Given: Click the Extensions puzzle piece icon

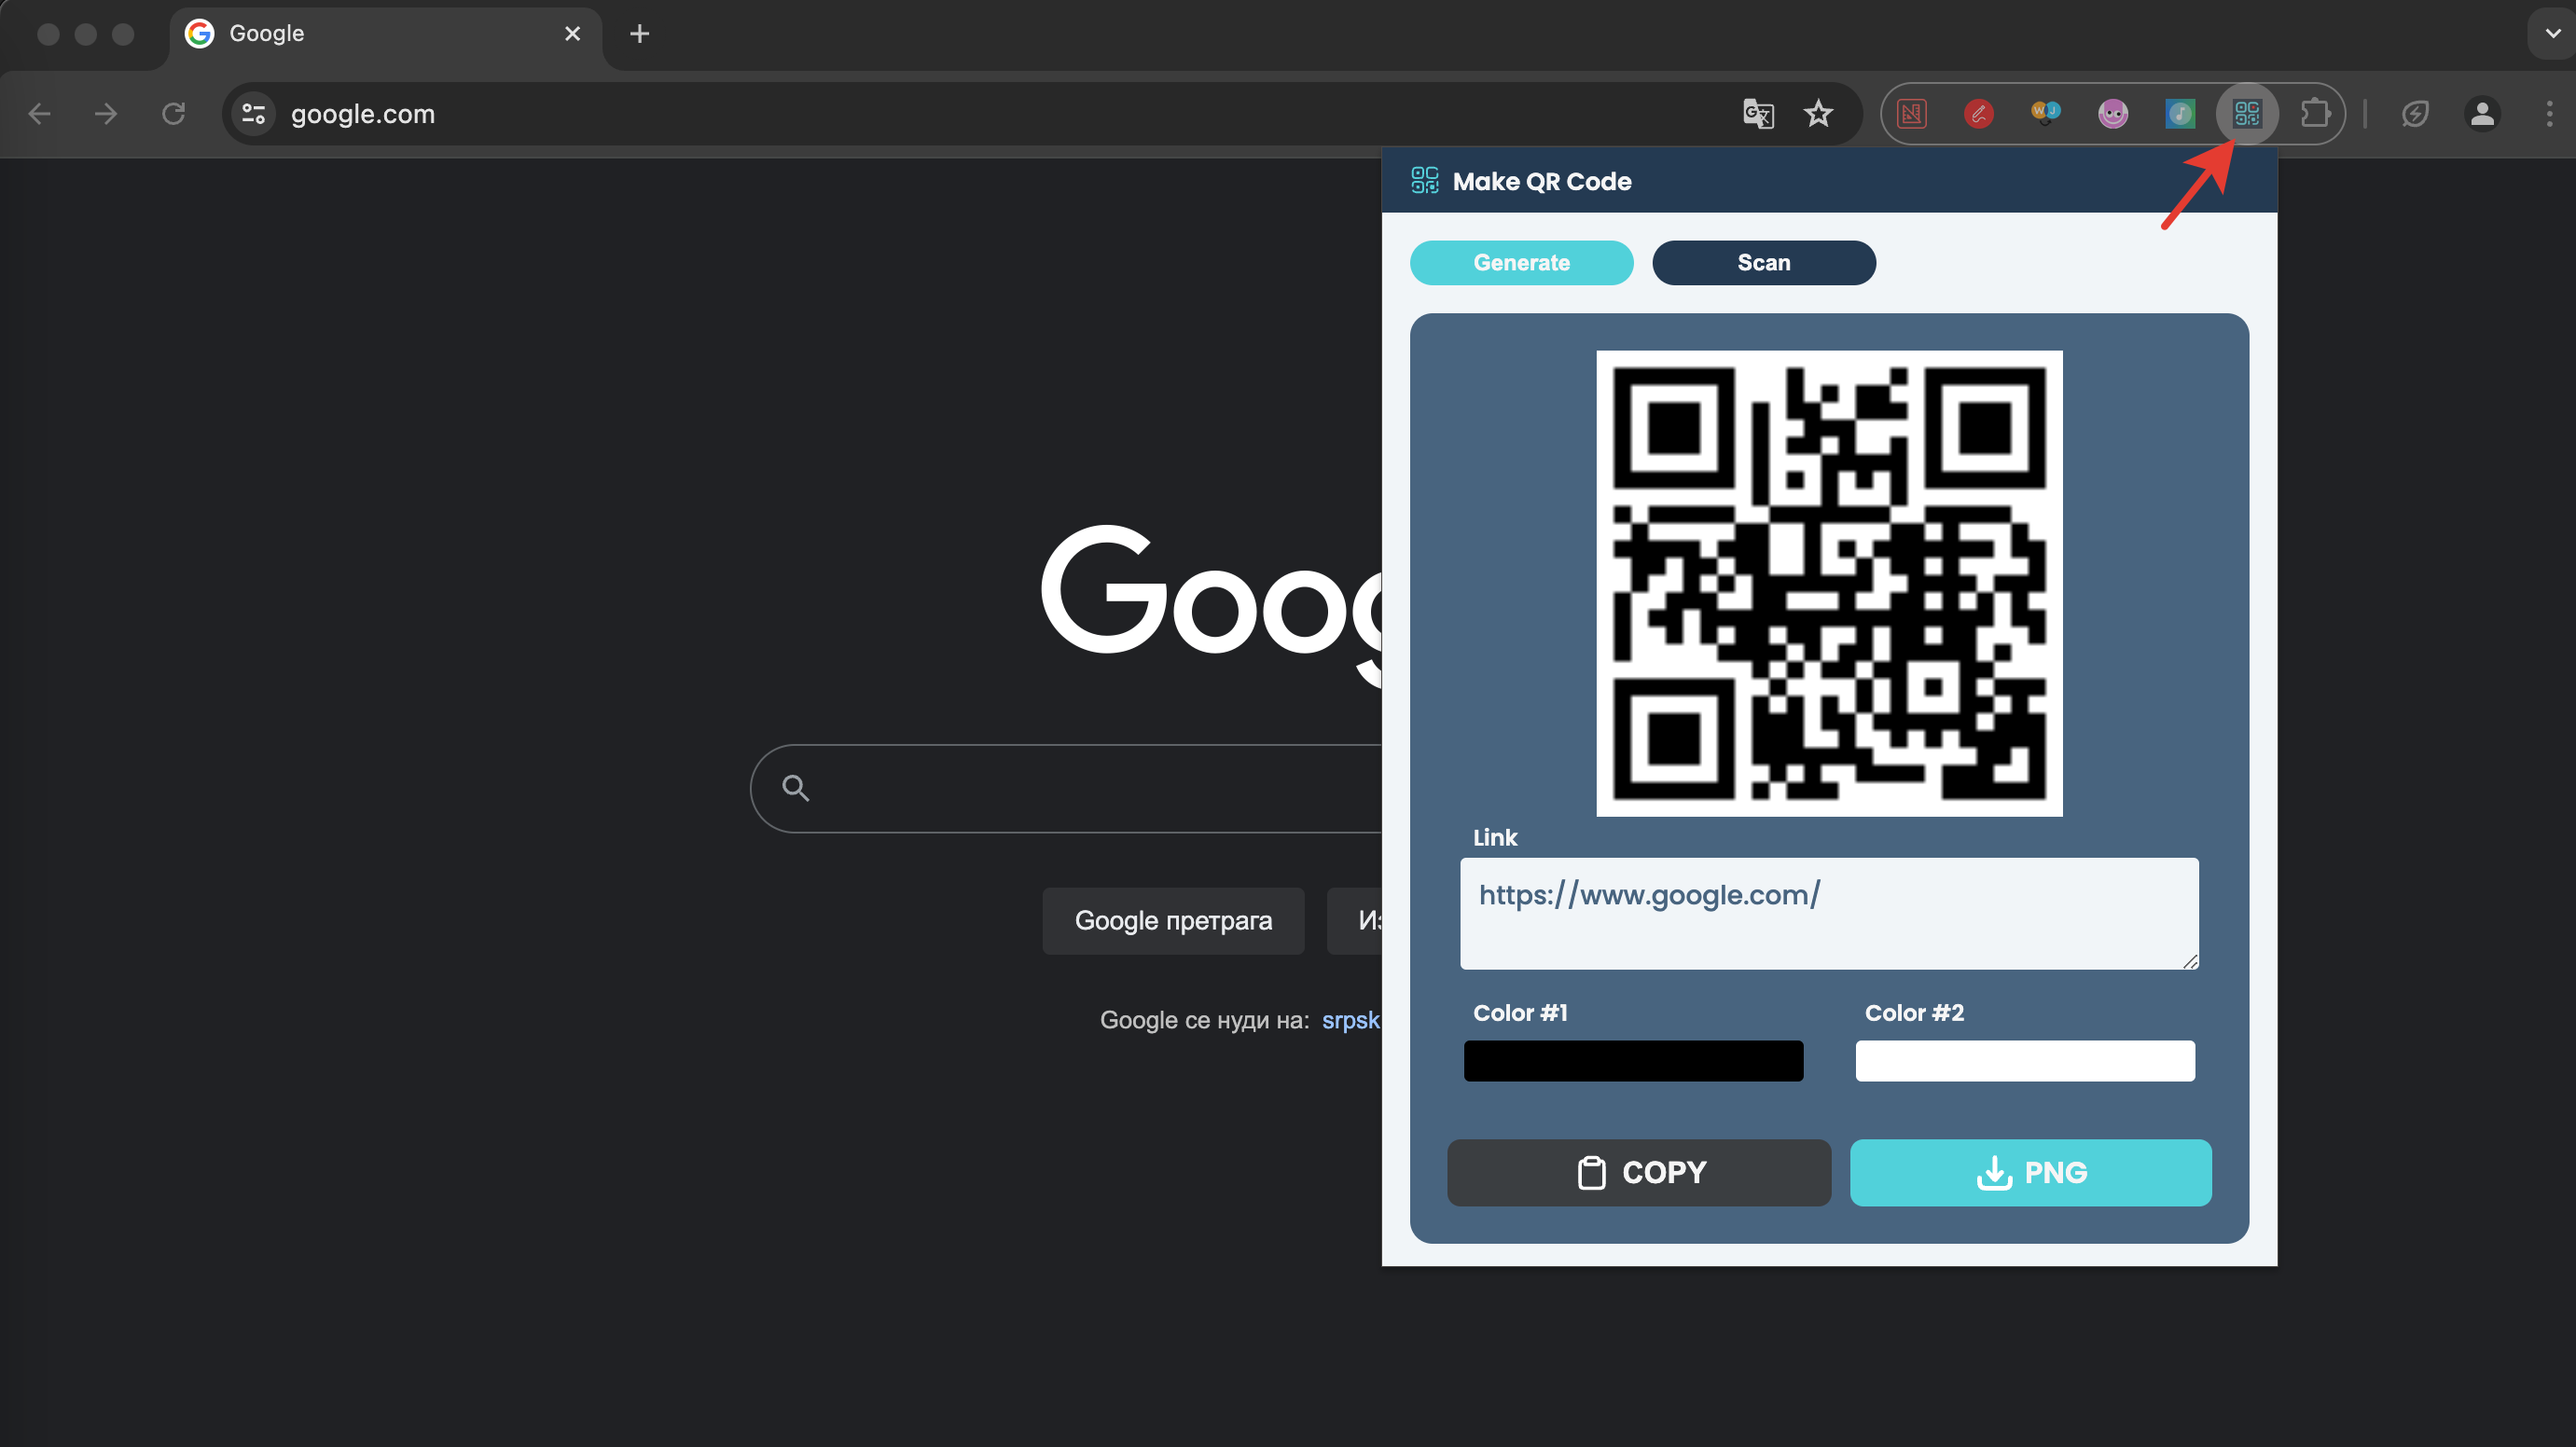Looking at the screenshot, I should [2315, 113].
